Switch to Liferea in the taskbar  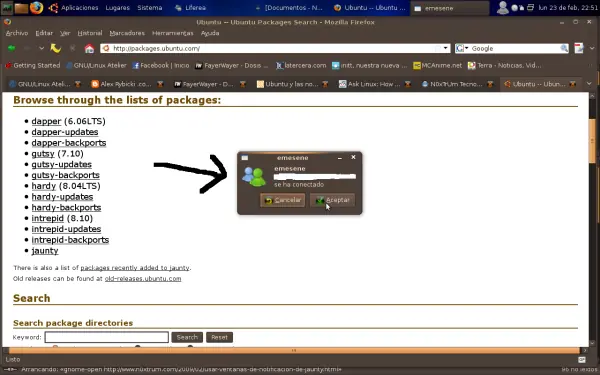coord(191,8)
